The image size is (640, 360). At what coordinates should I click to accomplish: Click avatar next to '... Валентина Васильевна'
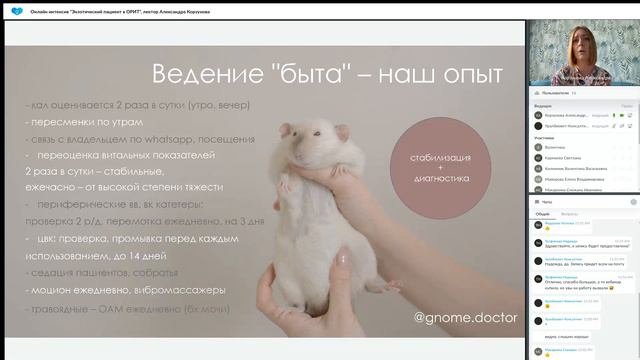point(538,169)
